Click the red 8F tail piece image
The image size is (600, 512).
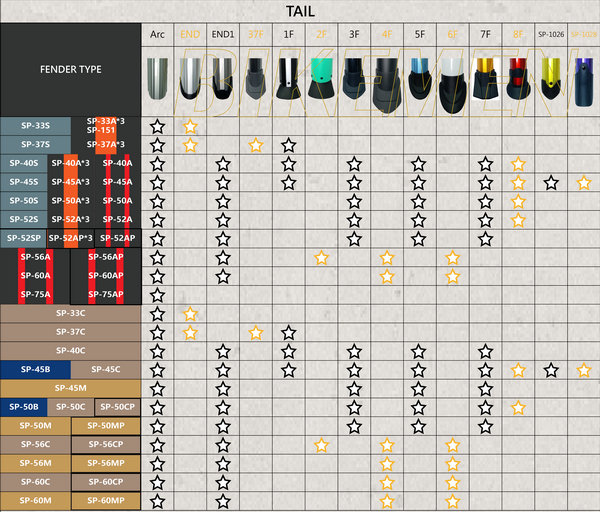517,81
